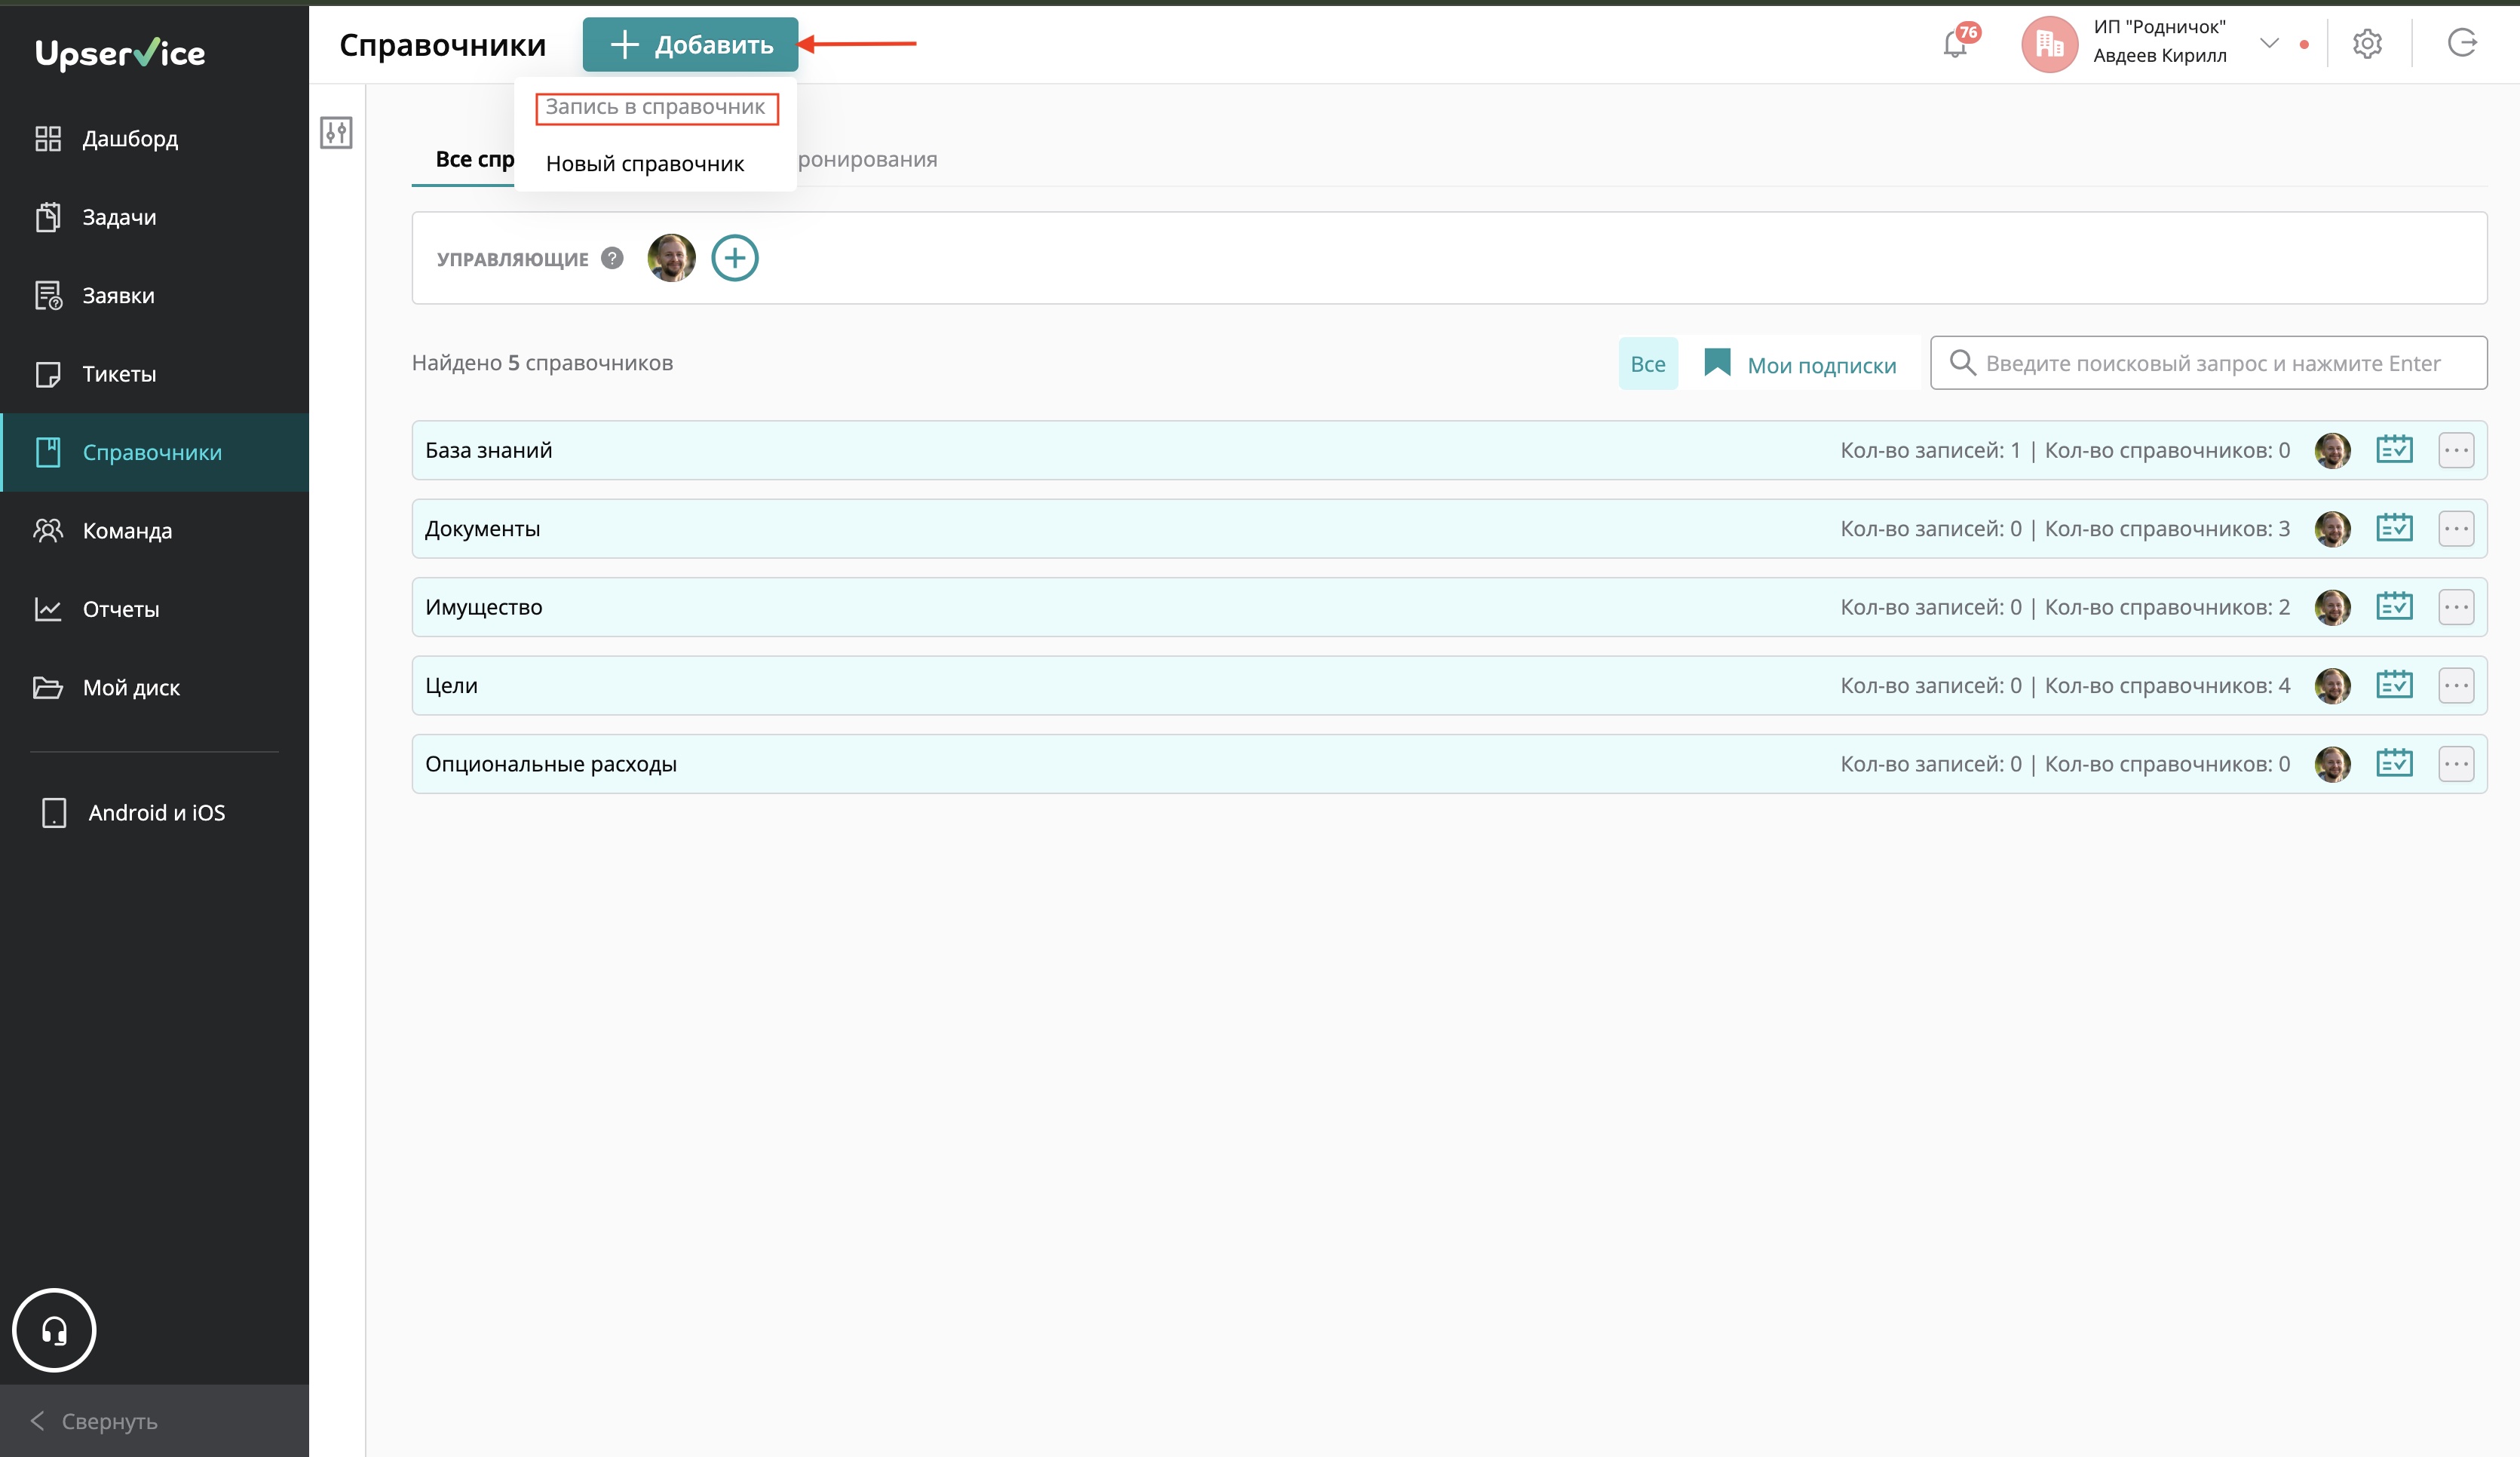The height and width of the screenshot is (1457, 2520).
Task: Open the notifications bell icon
Action: tap(1955, 44)
